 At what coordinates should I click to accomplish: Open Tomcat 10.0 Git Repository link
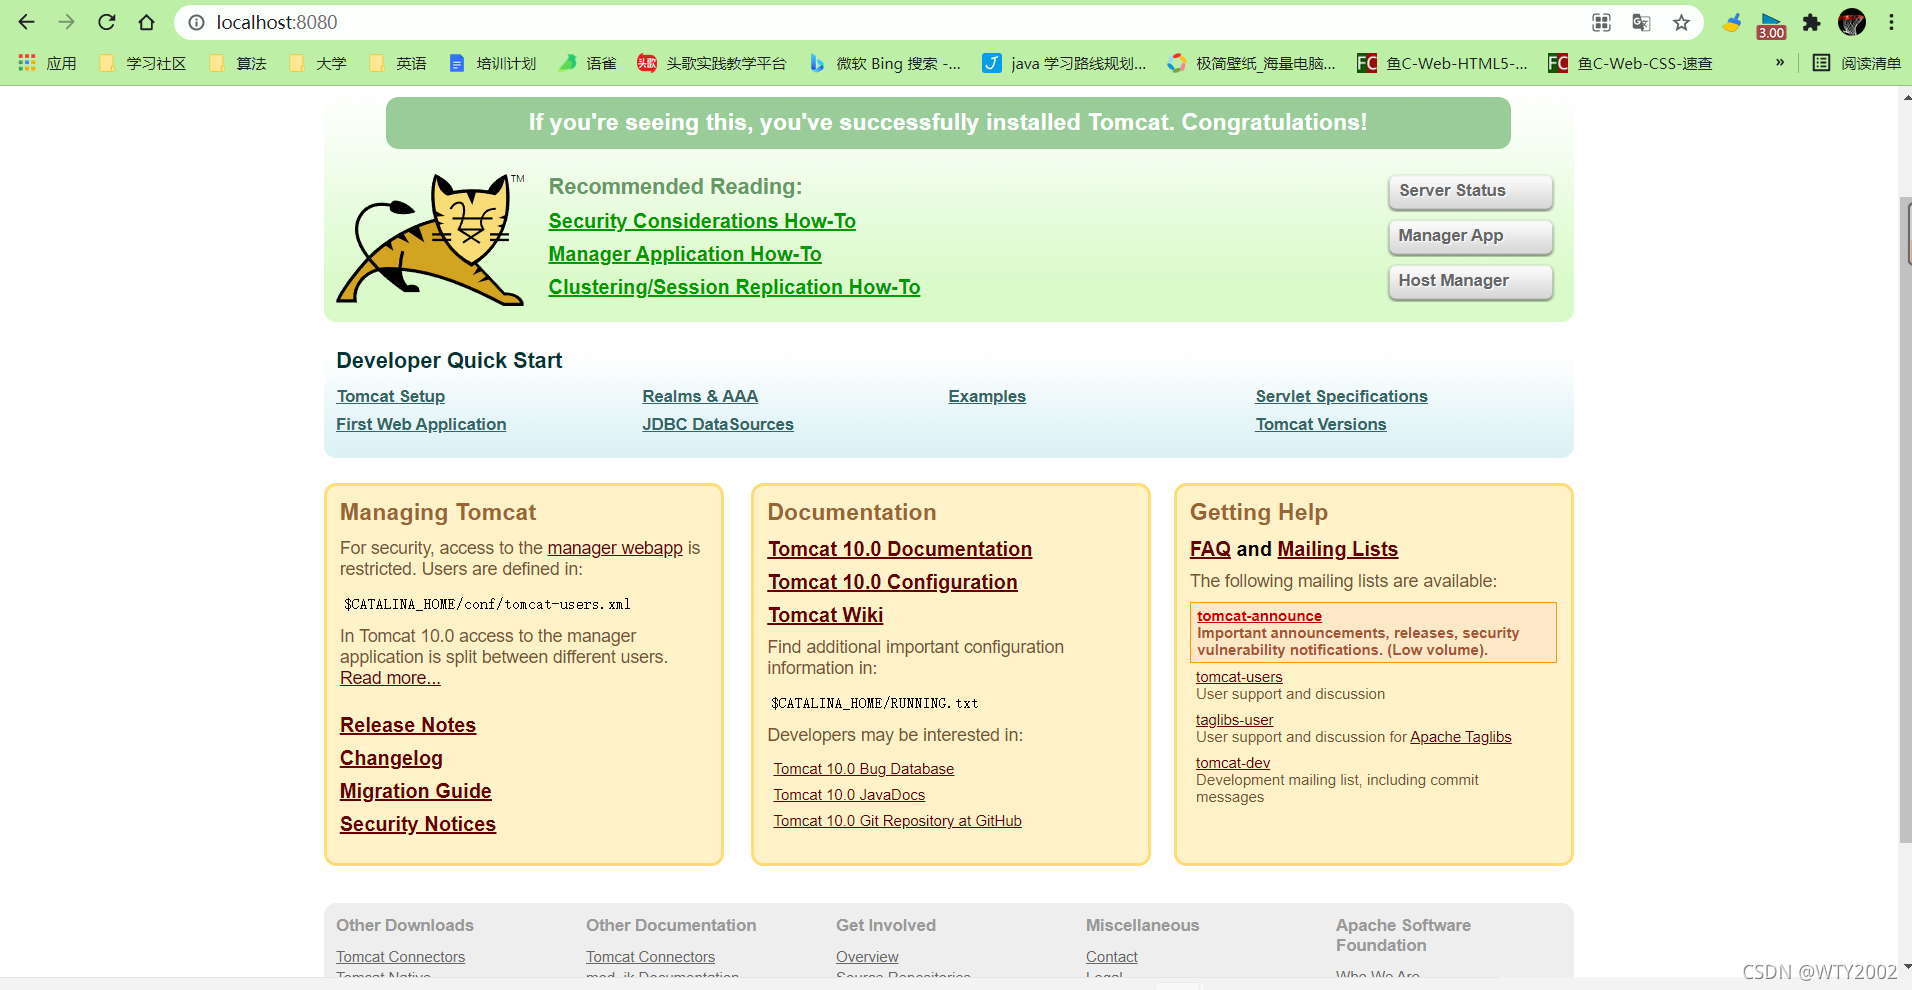[x=898, y=821]
